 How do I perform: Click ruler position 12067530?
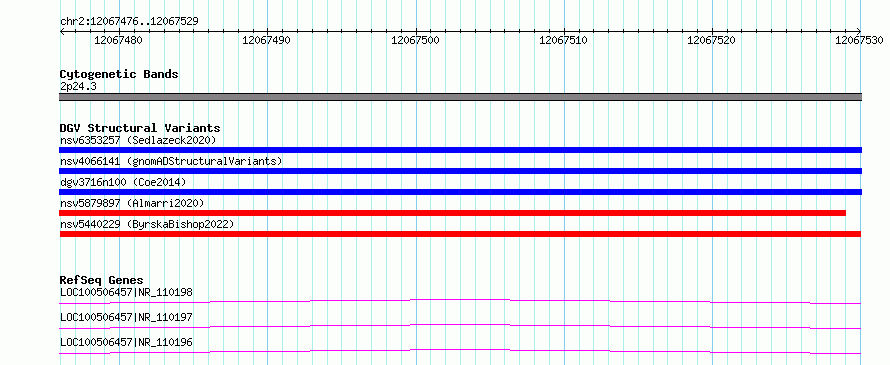859,40
